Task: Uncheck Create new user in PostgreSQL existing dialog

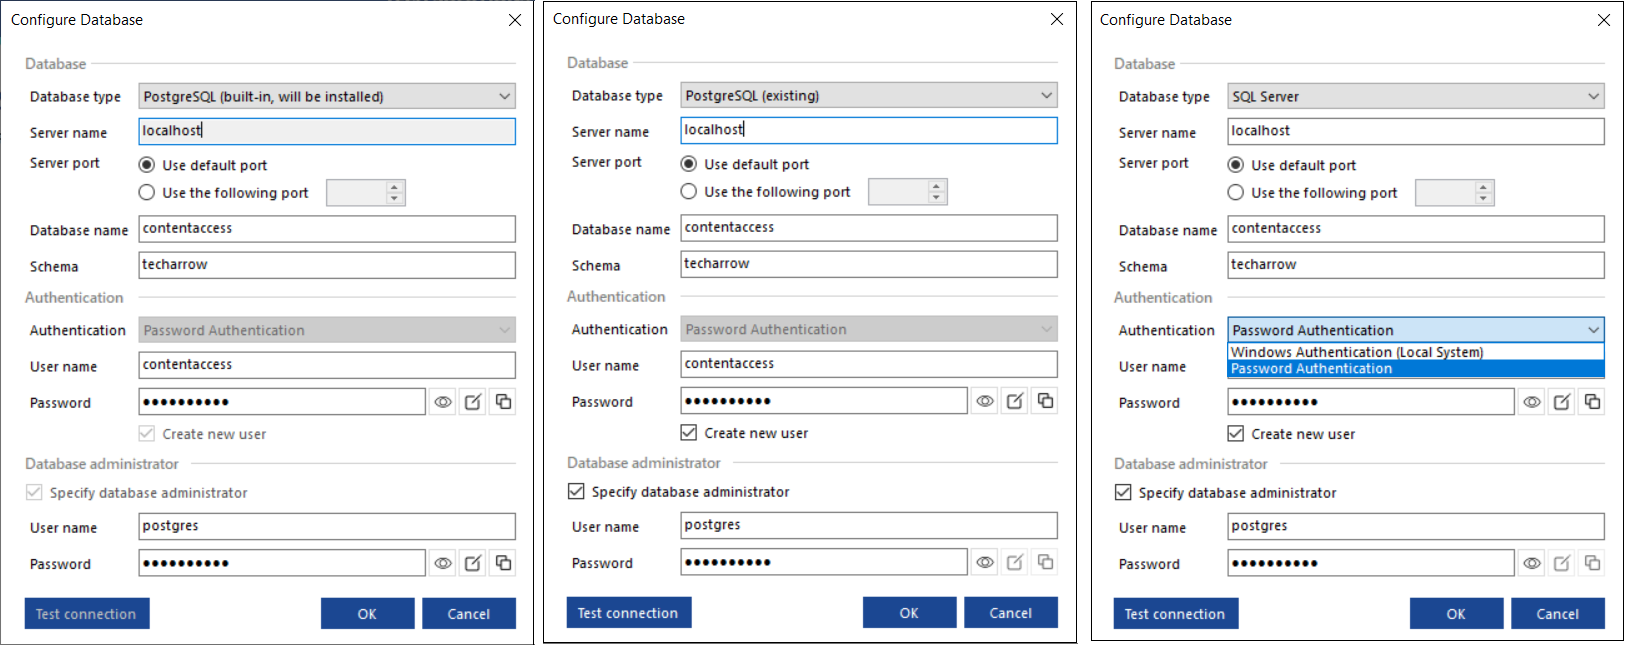Action: (689, 433)
